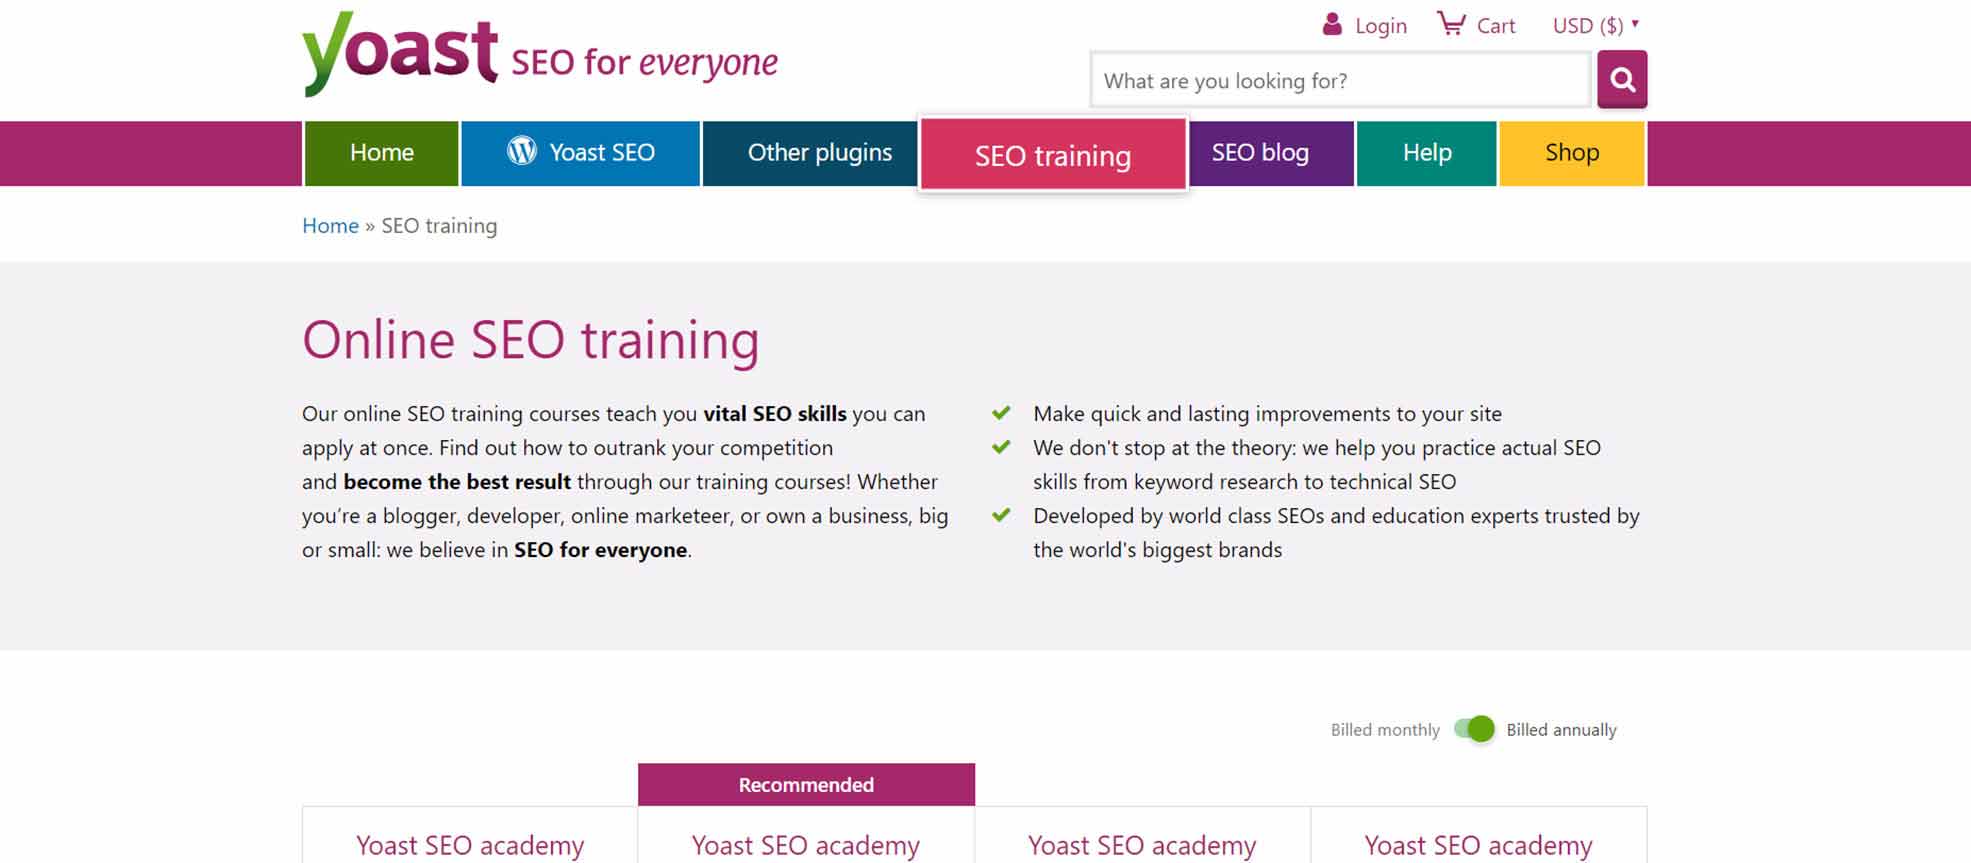Click the 'become the best result' bold text
Screen dimensions: 1971x863
click(457, 482)
